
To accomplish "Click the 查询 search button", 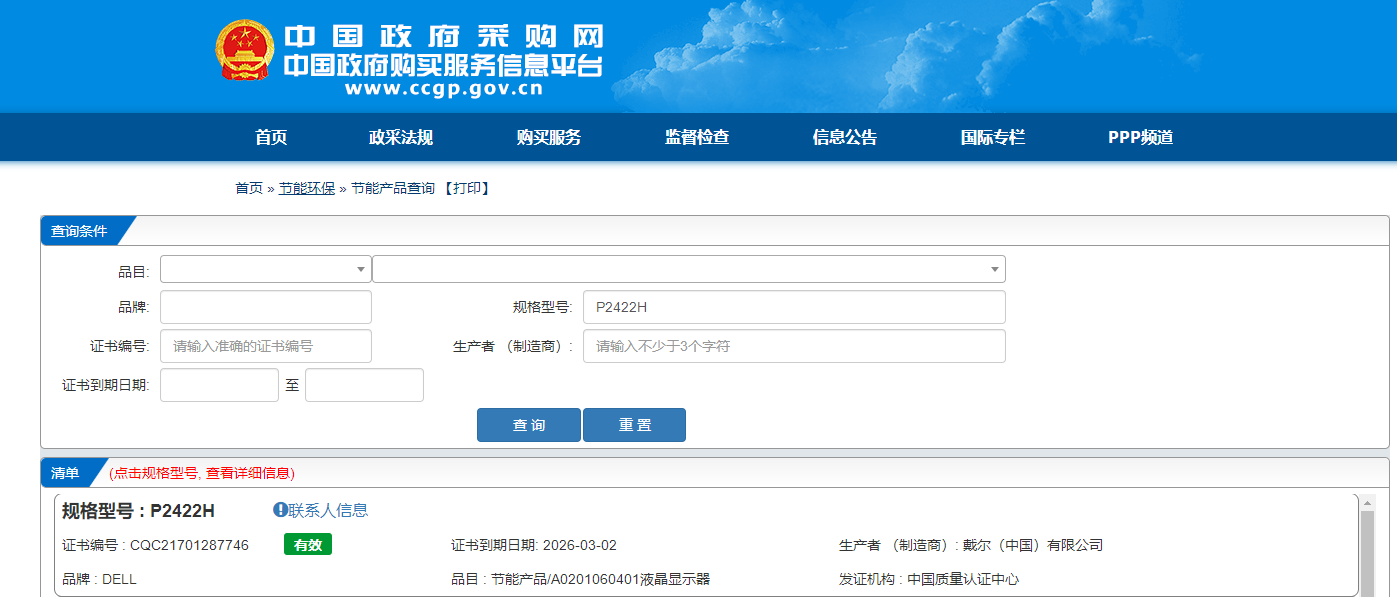I will (x=528, y=425).
